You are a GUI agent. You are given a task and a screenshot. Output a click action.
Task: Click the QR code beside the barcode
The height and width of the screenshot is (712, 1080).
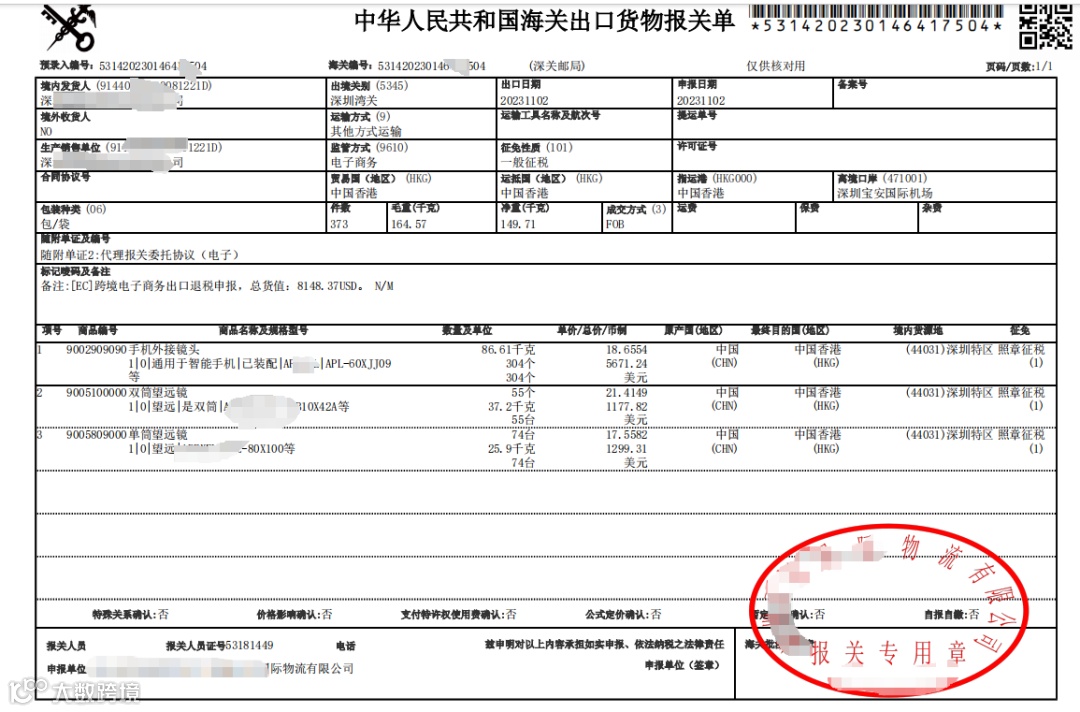tap(1046, 27)
